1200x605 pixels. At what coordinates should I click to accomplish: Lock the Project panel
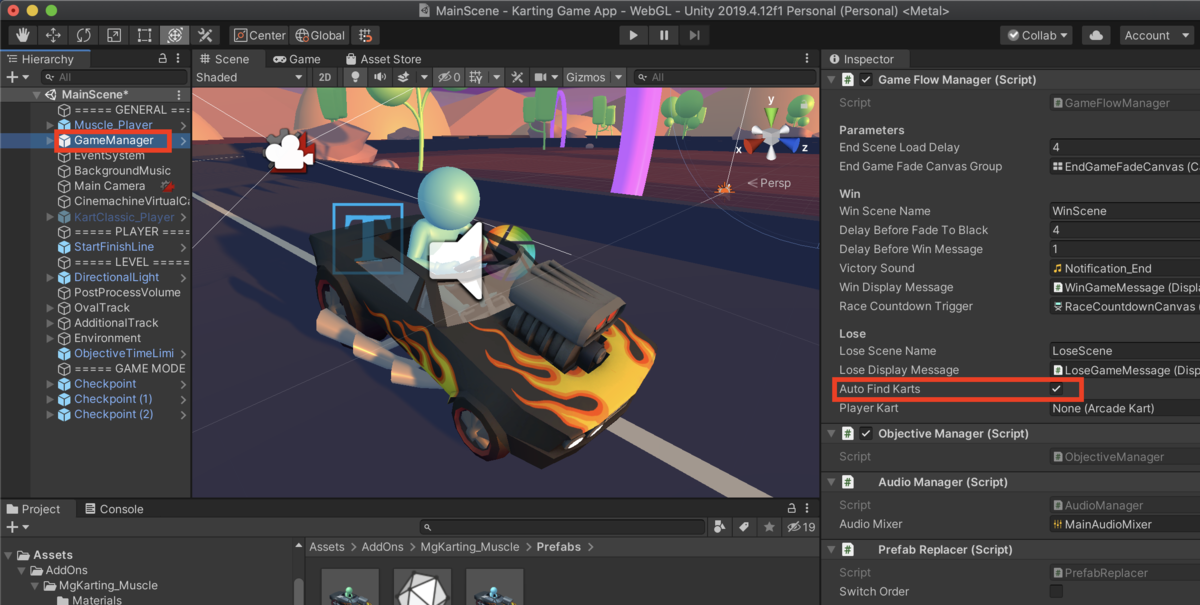(x=792, y=509)
